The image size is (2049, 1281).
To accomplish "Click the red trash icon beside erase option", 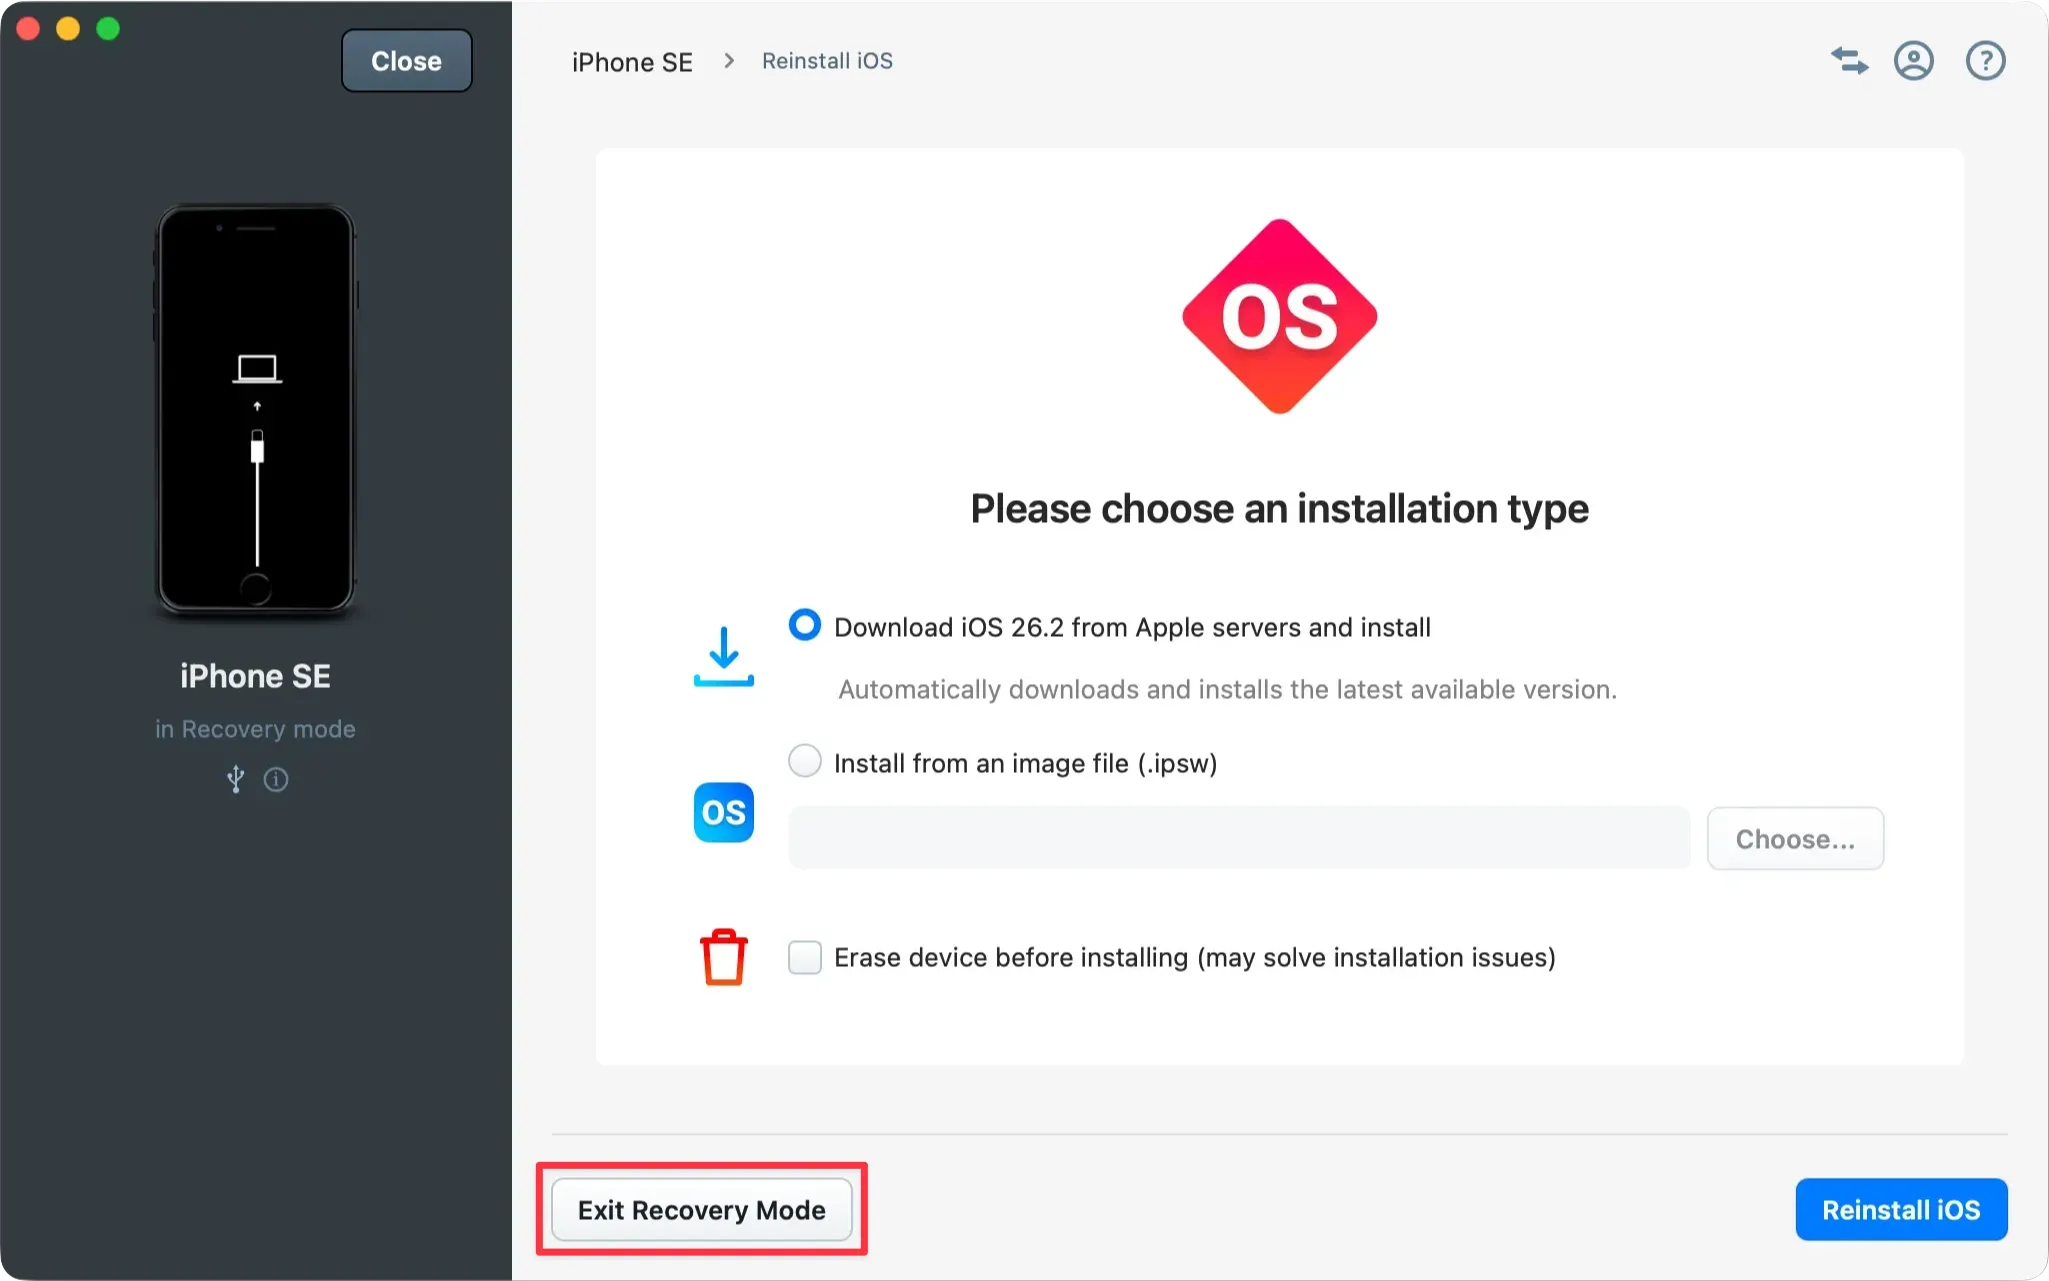I will 723,956.
